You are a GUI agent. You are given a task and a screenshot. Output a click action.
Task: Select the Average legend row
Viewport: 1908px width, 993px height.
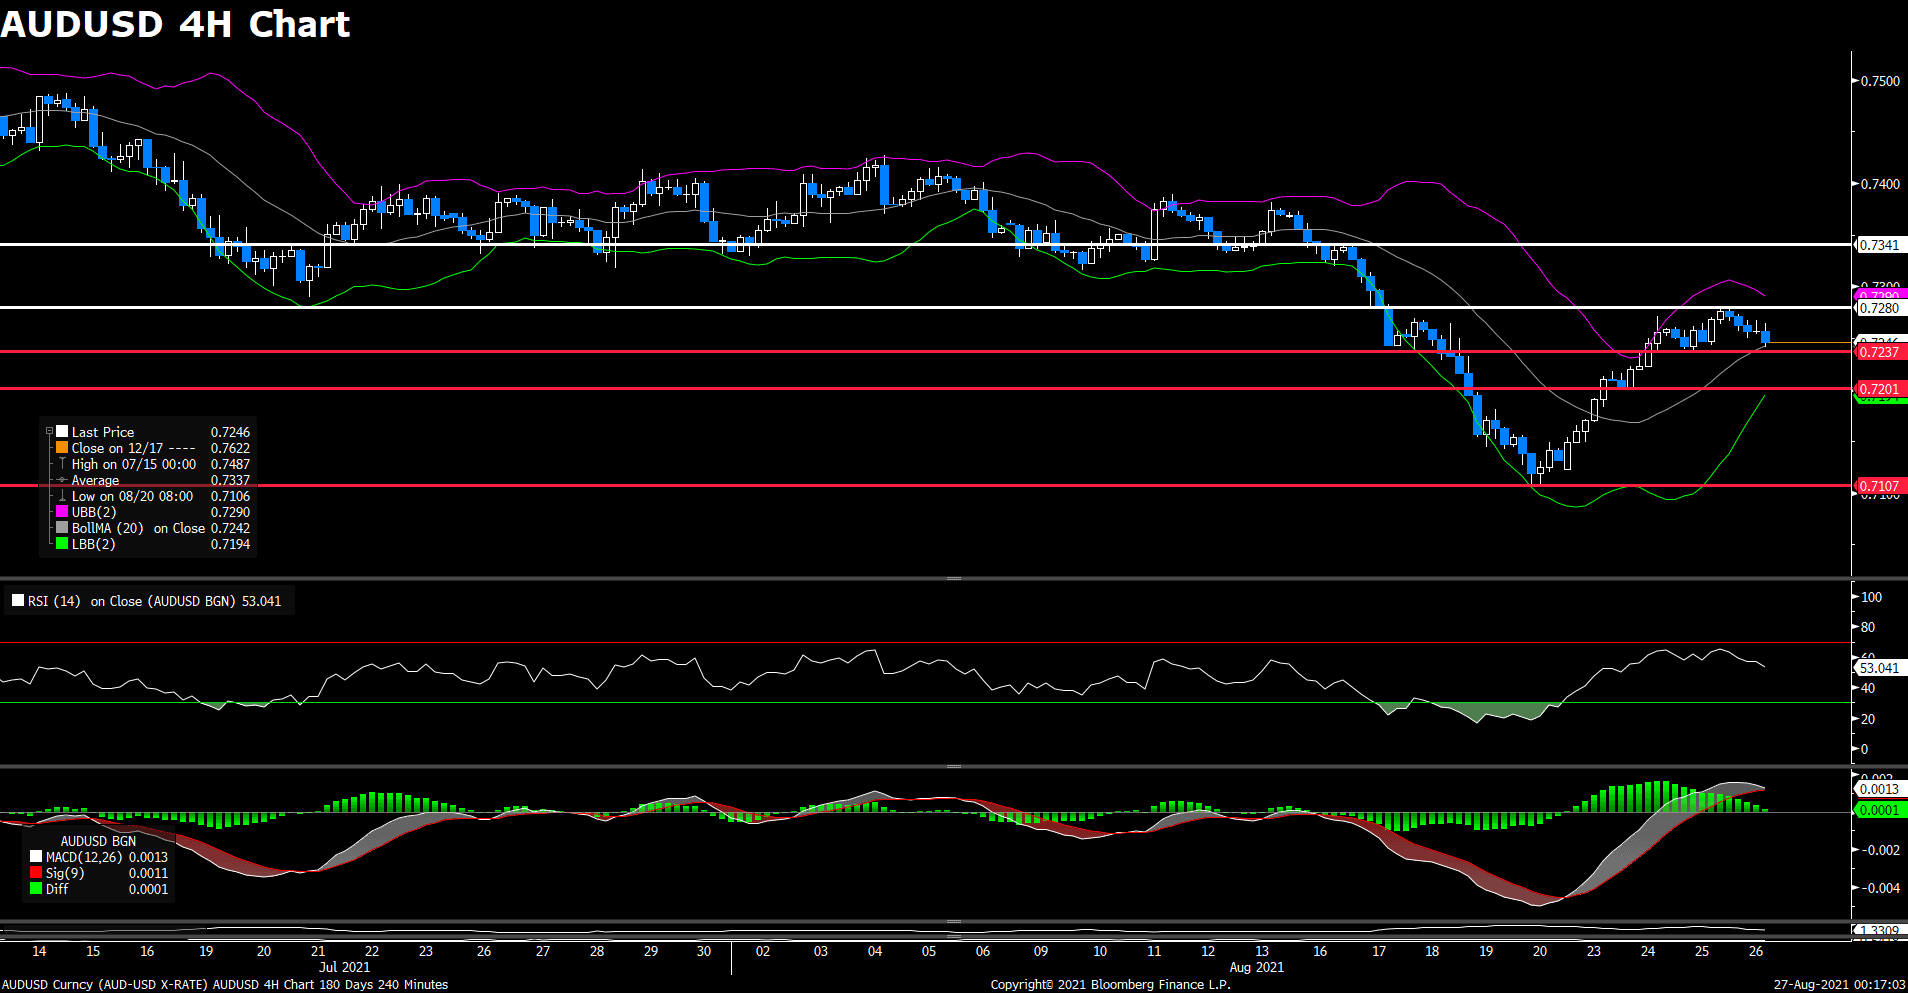pyautogui.click(x=153, y=480)
